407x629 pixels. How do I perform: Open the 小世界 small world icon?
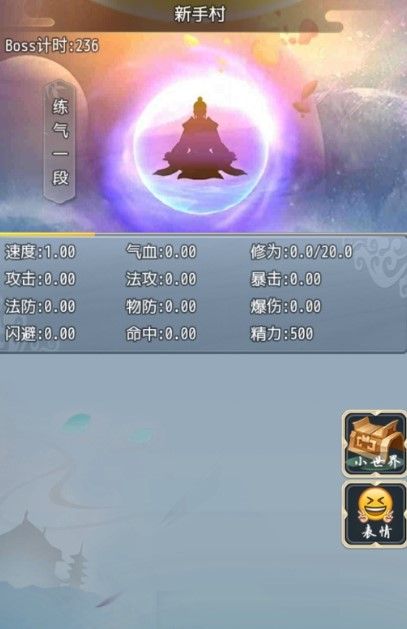[x=374, y=444]
